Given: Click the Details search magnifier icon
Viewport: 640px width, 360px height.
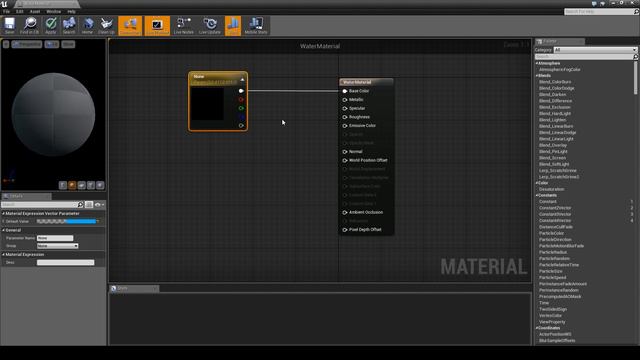Looking at the screenshot, I should tap(80, 204).
